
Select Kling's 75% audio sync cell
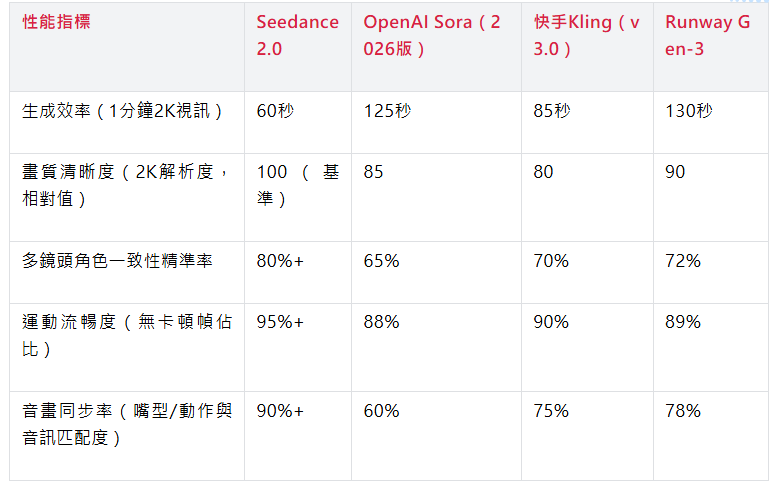(x=551, y=411)
